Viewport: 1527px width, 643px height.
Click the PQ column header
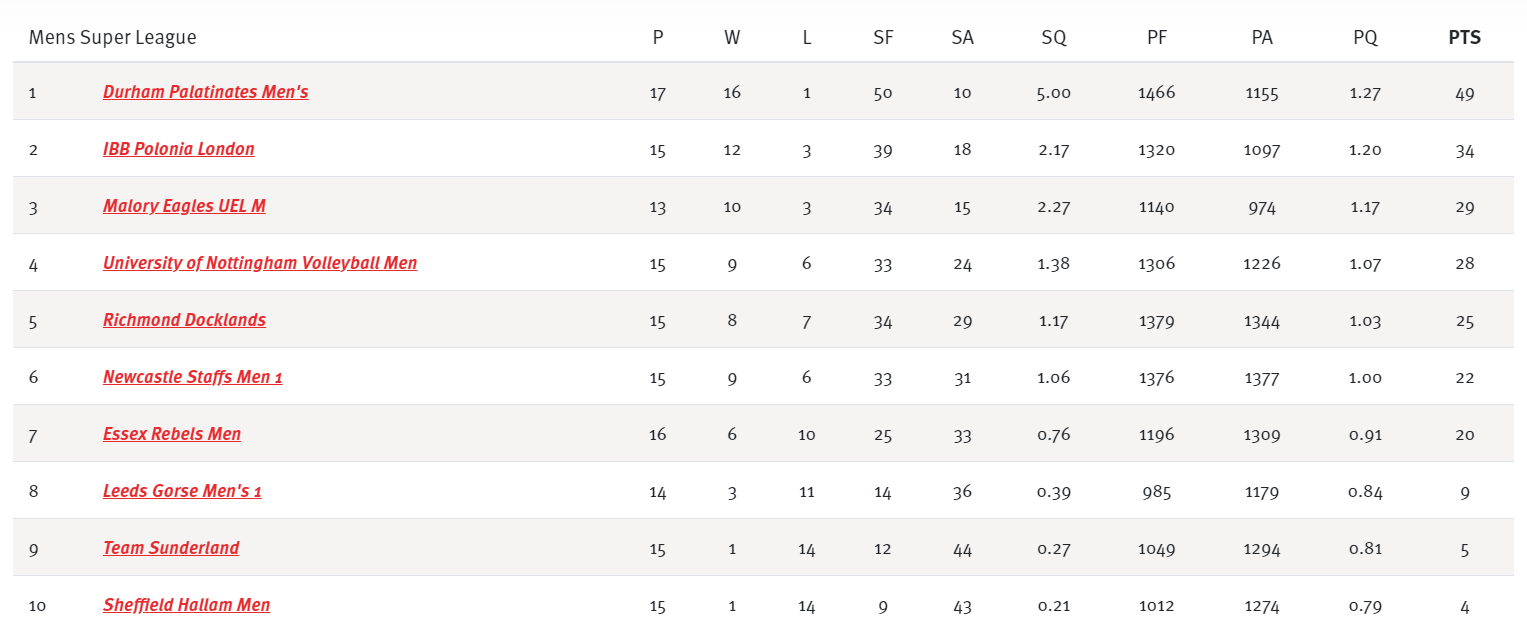(1365, 38)
